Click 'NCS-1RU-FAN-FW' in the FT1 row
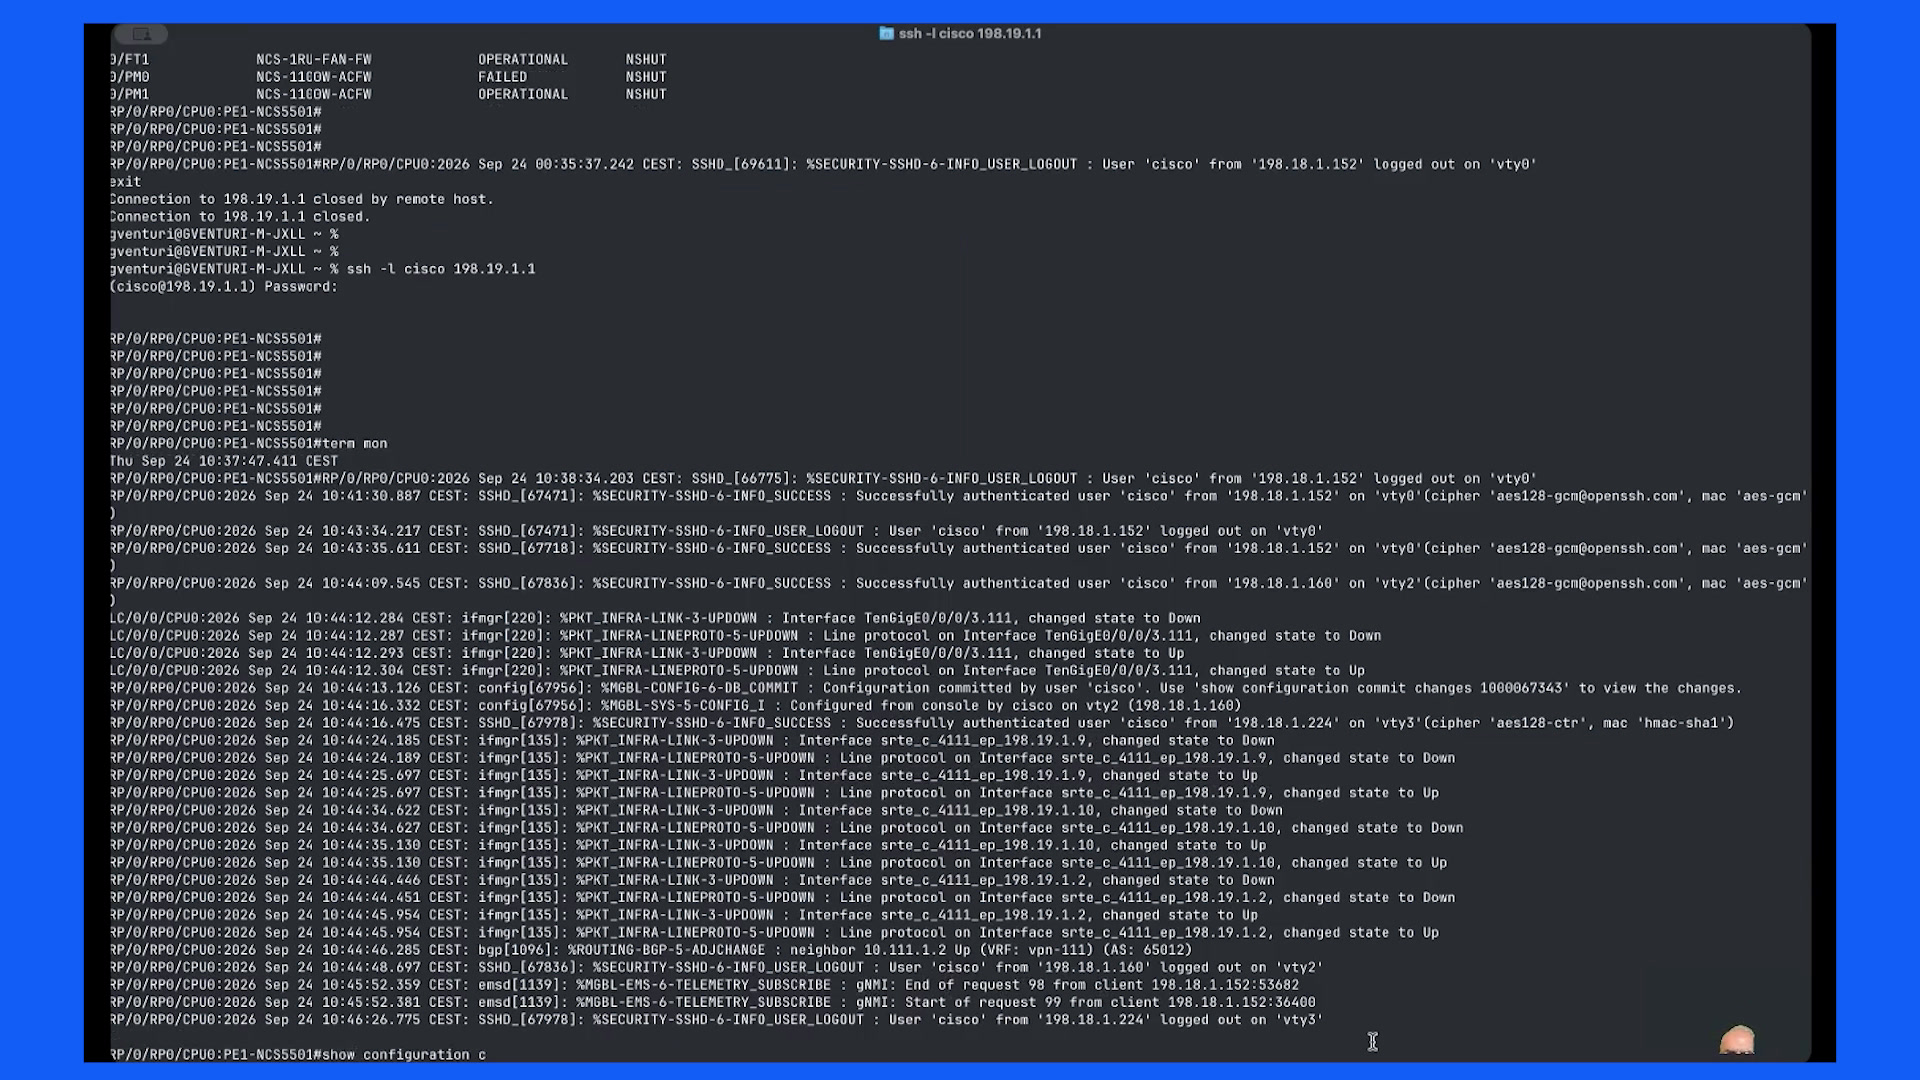The image size is (1920, 1080). 314,60
